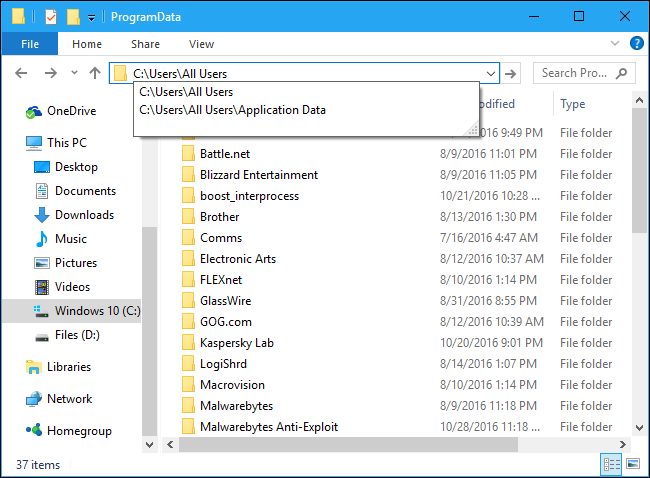Switch to details view icon
650x478 pixels.
pyautogui.click(x=610, y=464)
